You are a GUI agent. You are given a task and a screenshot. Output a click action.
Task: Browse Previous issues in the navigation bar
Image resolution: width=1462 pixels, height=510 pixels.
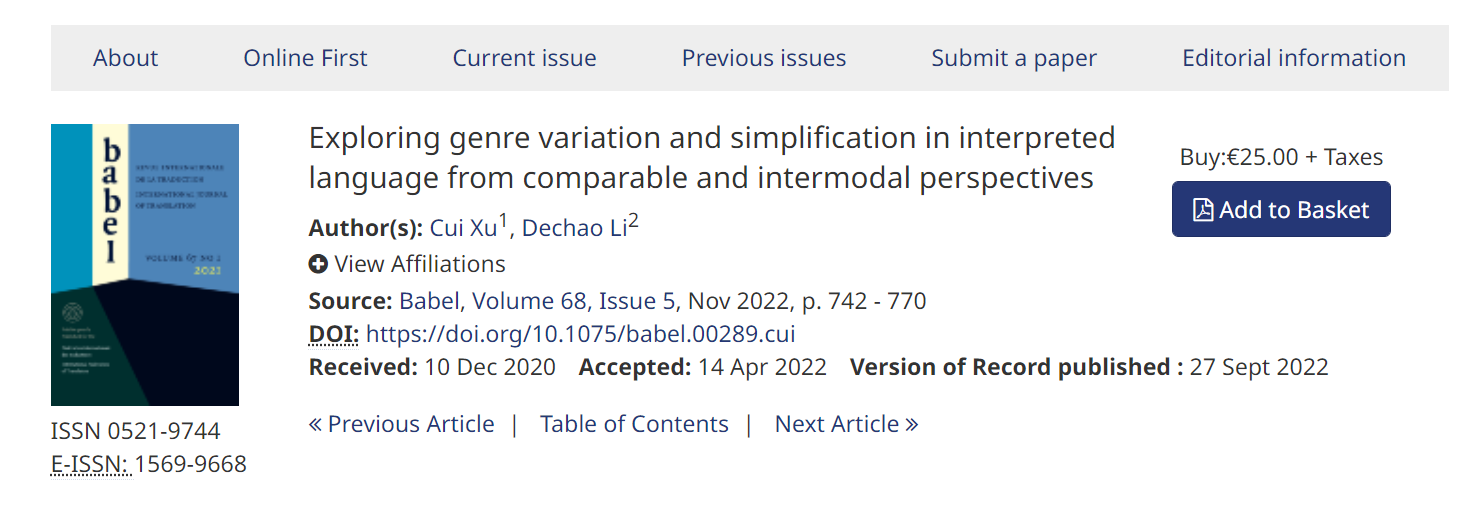pos(763,58)
